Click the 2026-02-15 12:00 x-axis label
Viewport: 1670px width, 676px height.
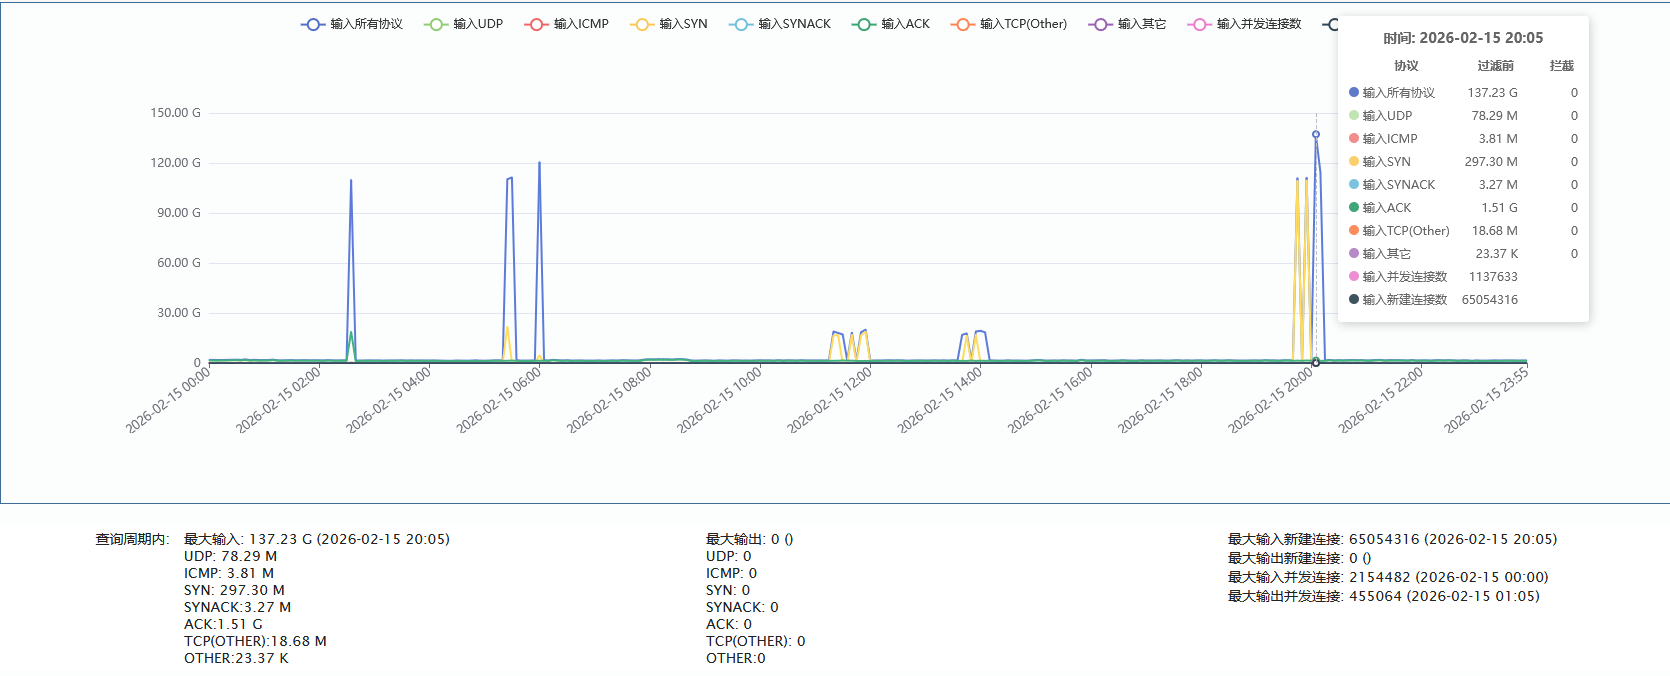coord(830,399)
